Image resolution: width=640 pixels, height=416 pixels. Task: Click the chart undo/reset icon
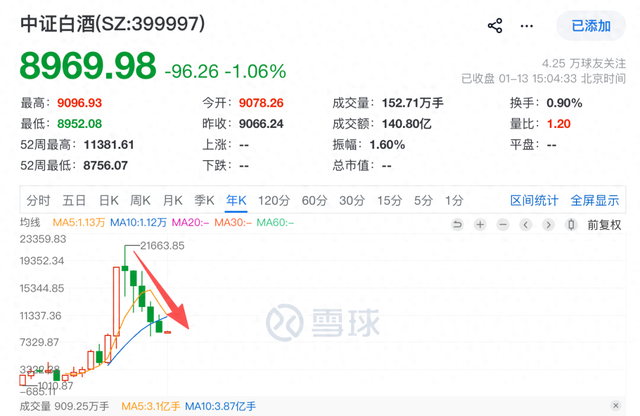(458, 225)
